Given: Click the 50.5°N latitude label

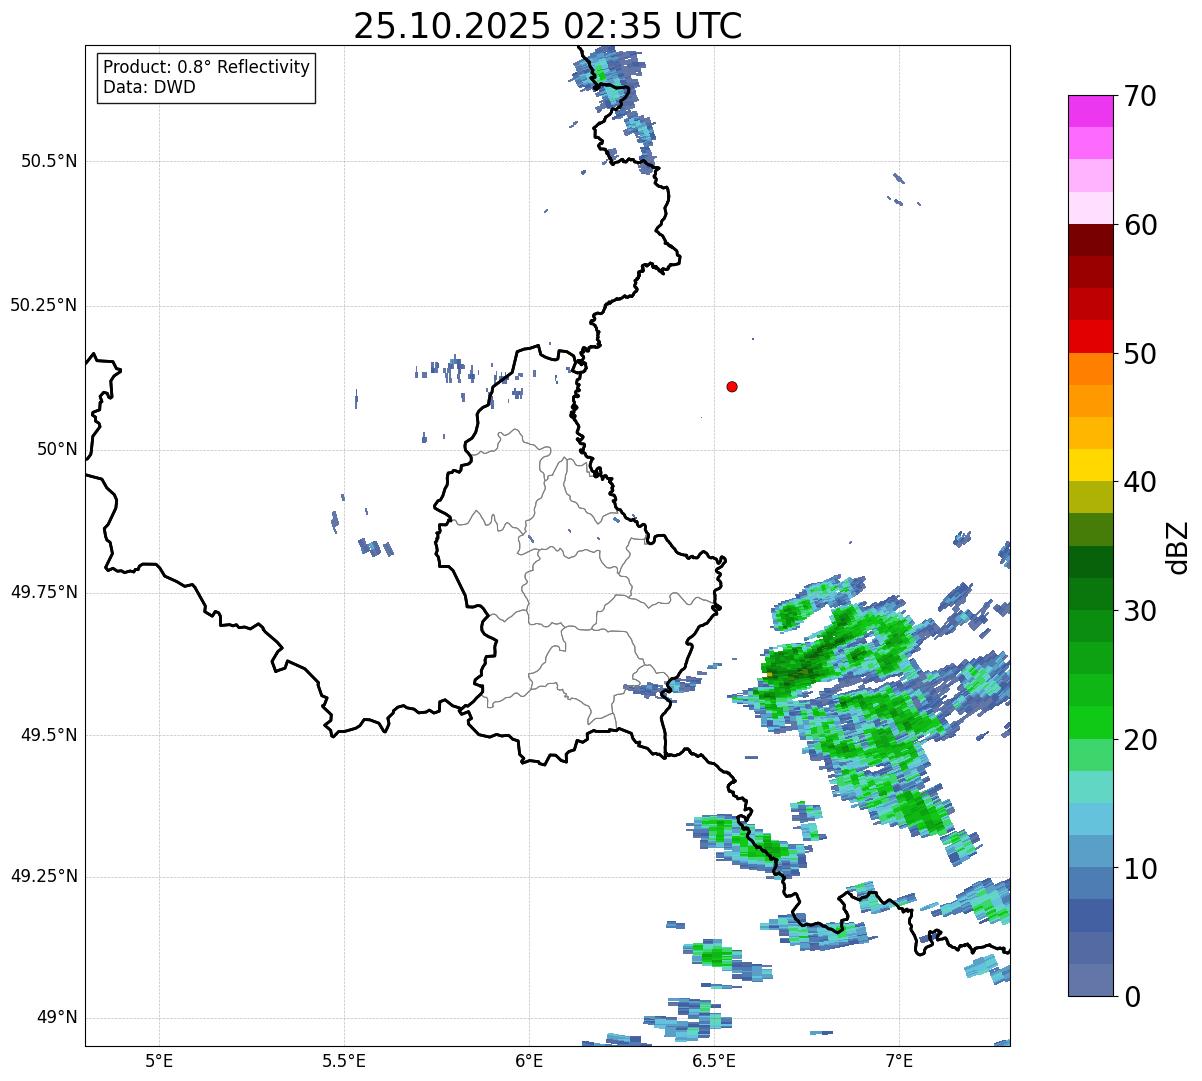Looking at the screenshot, I should pos(49,161).
